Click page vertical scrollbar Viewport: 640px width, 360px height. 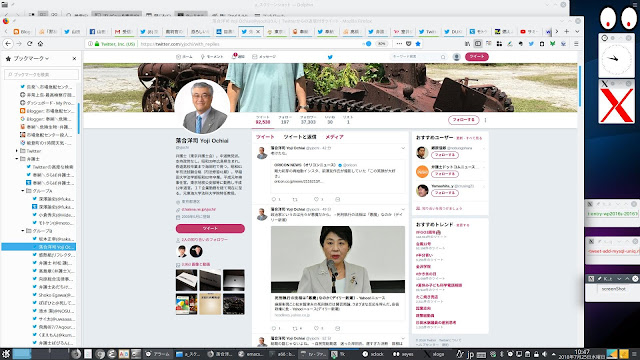pyautogui.click(x=580, y=85)
